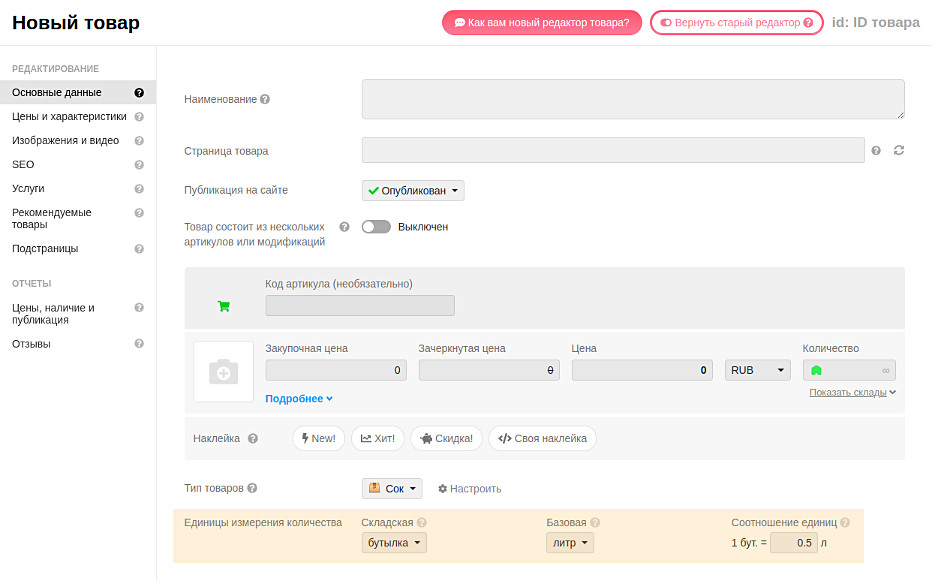Image resolution: width=932 pixels, height=581 pixels.
Task: Click the refresh icon beside Страница товара
Action: [898, 150]
